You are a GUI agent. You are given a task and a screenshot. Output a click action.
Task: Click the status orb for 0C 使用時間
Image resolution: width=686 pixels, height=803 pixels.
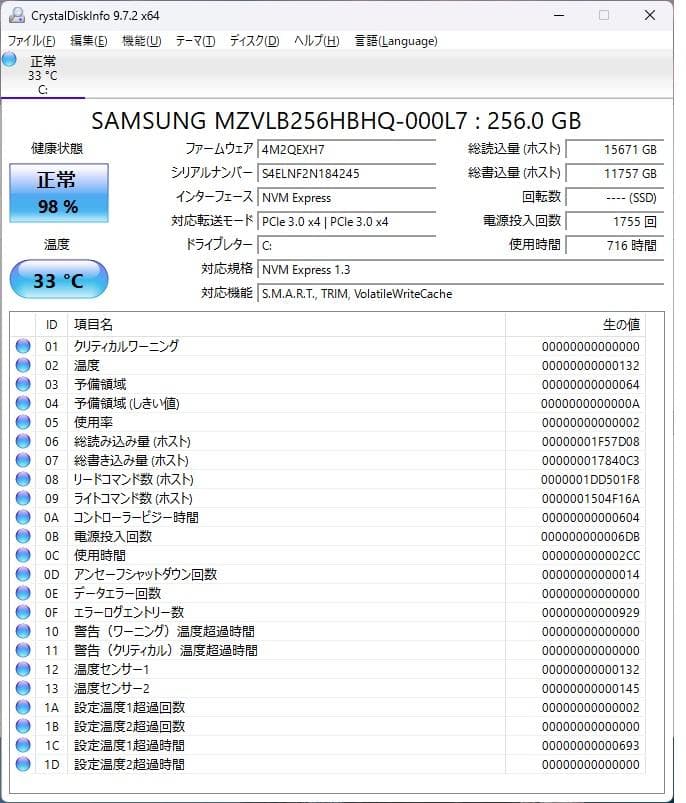pos(23,555)
